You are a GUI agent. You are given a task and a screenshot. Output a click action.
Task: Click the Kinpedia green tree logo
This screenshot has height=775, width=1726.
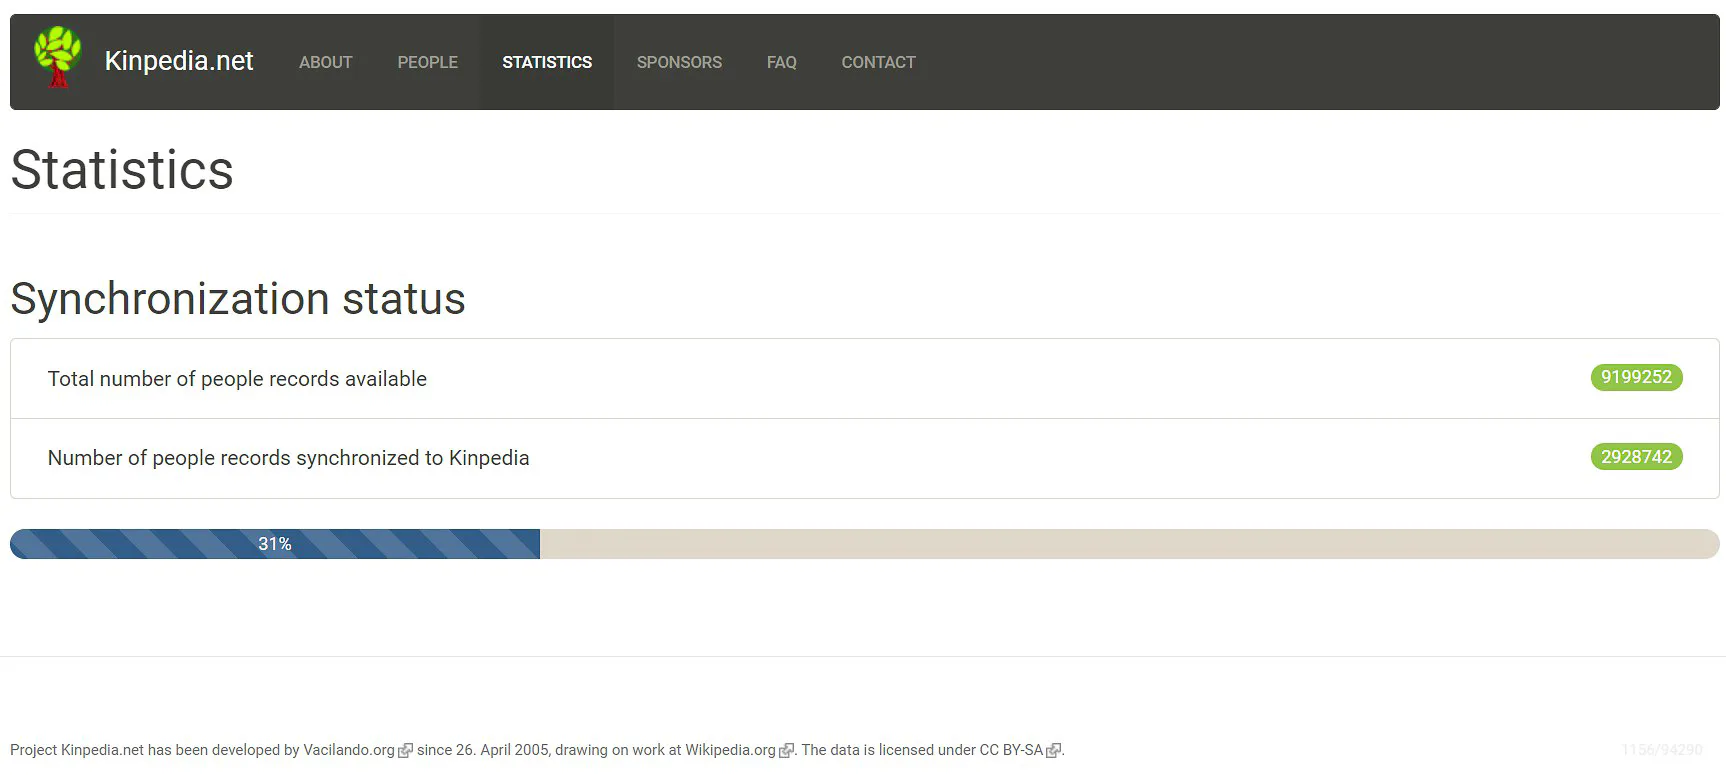coord(58,57)
